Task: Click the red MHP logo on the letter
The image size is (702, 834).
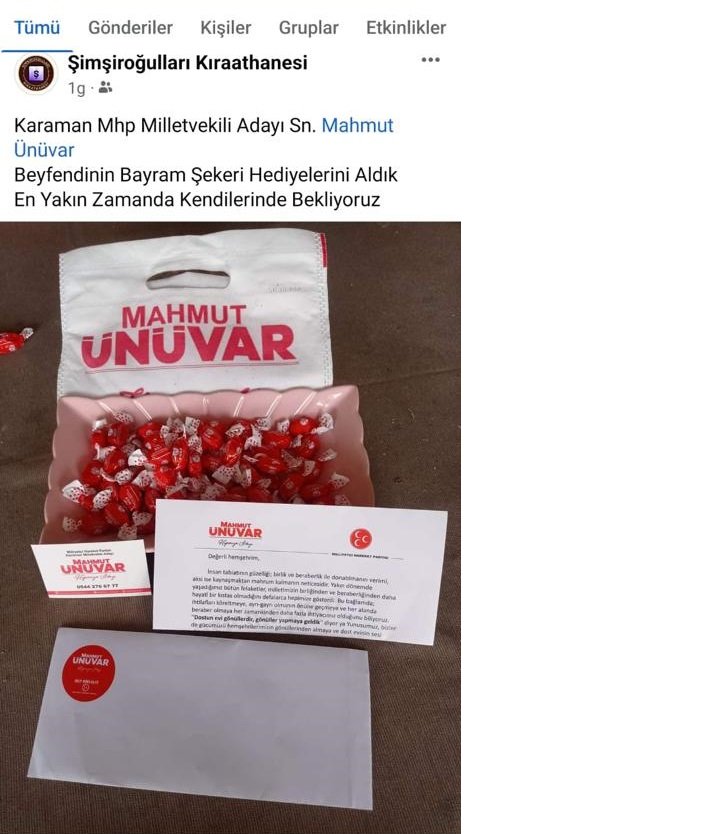Action: click(360, 538)
